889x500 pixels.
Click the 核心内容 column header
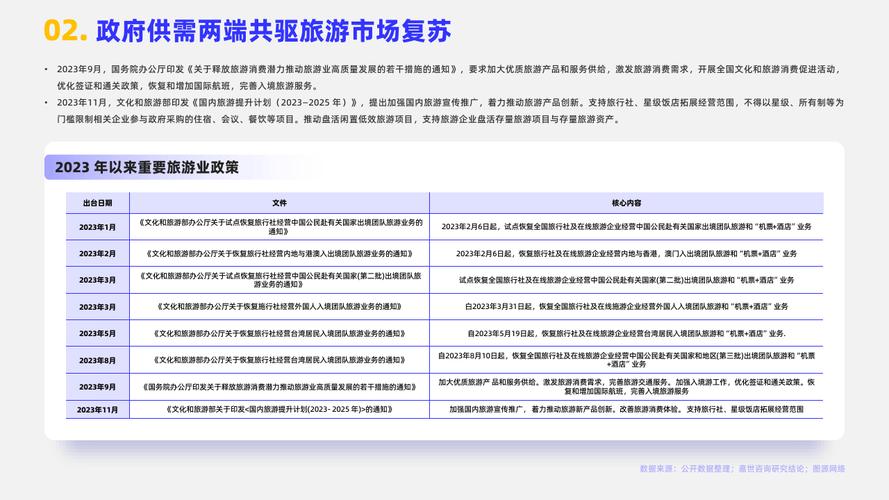click(626, 203)
